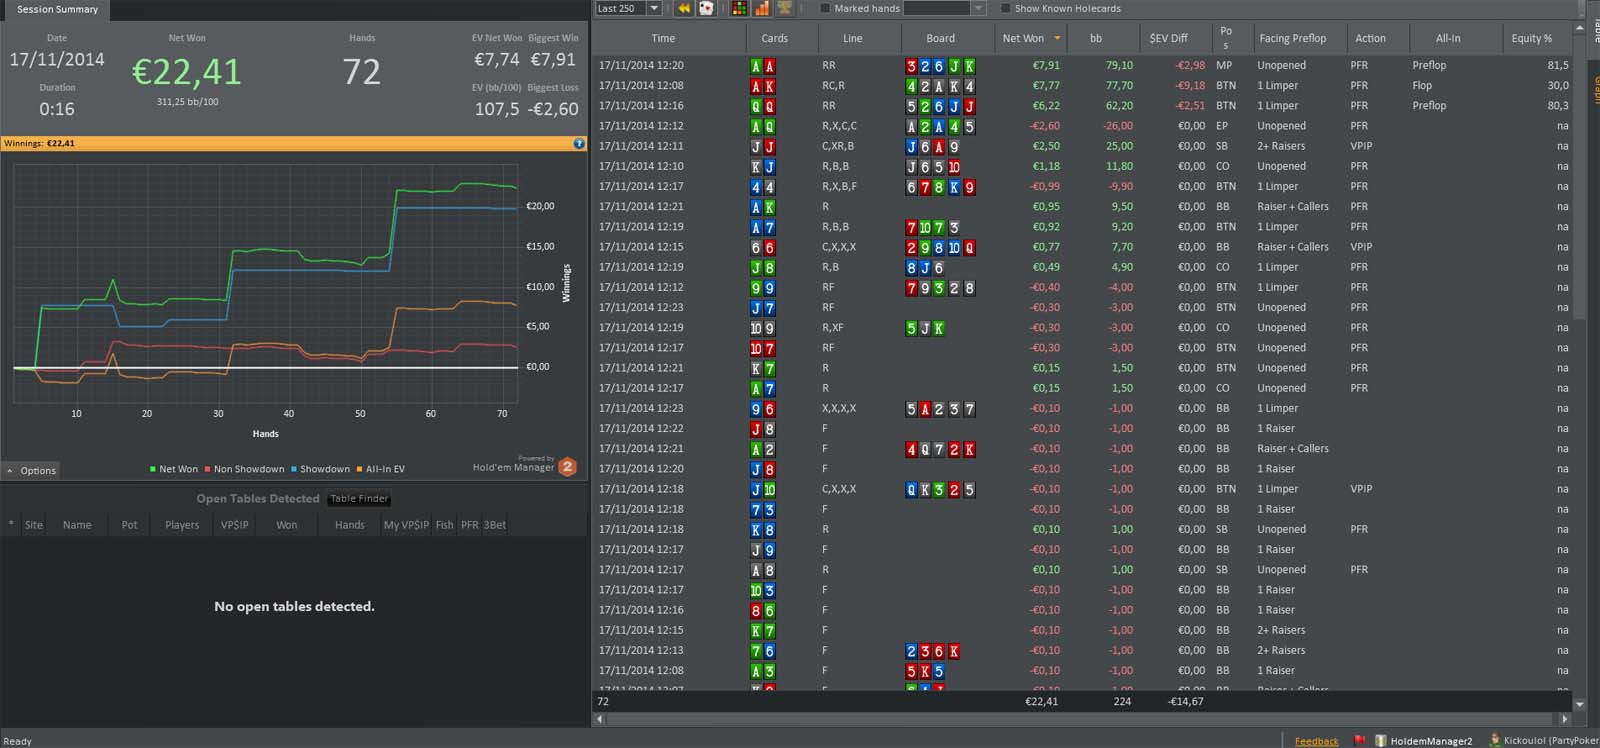This screenshot has width=1600, height=748.
Task: Click the colored grid heatmap icon
Action: click(739, 8)
